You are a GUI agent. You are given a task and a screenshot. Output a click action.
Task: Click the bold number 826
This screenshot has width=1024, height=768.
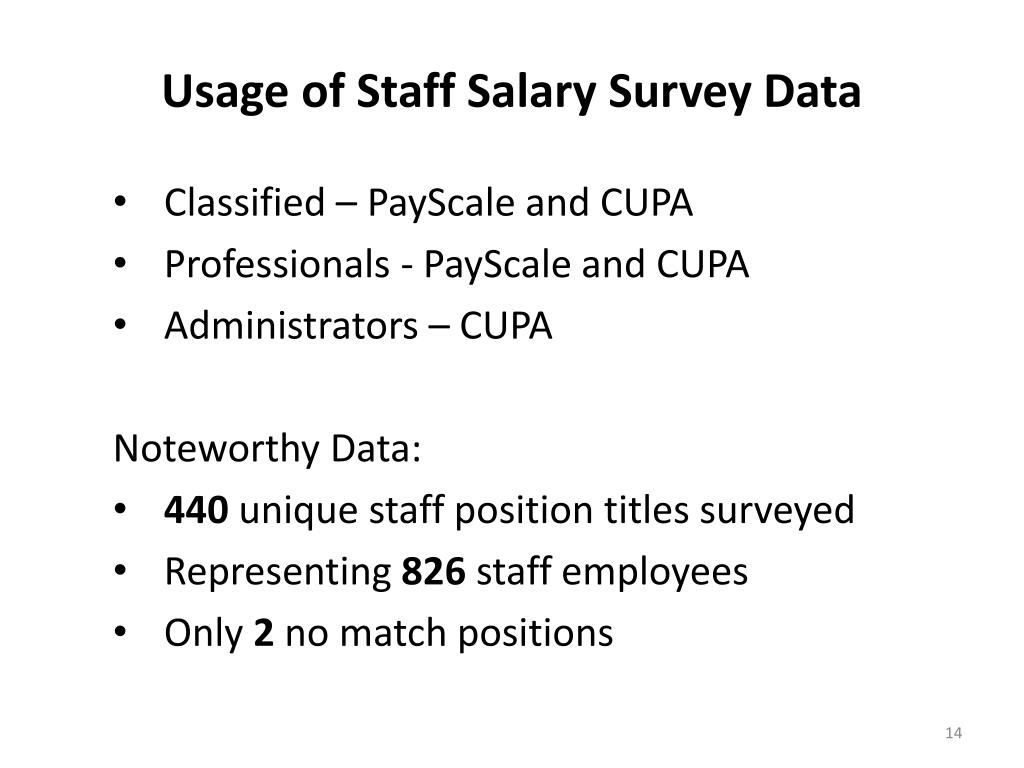433,571
